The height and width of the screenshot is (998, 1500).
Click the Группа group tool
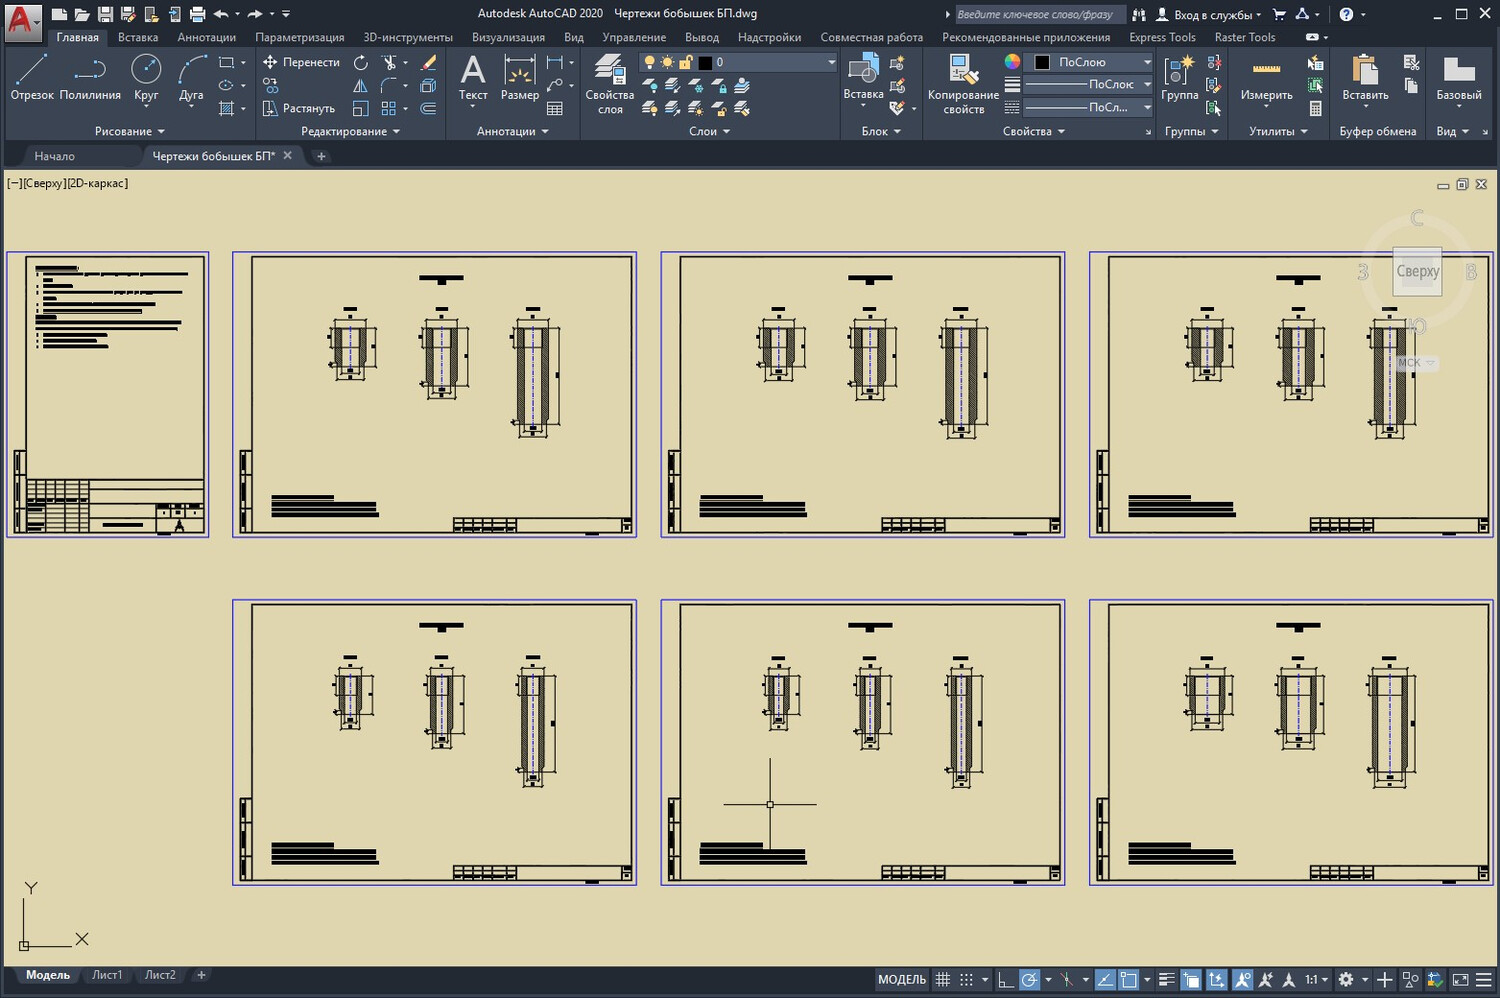(1179, 77)
